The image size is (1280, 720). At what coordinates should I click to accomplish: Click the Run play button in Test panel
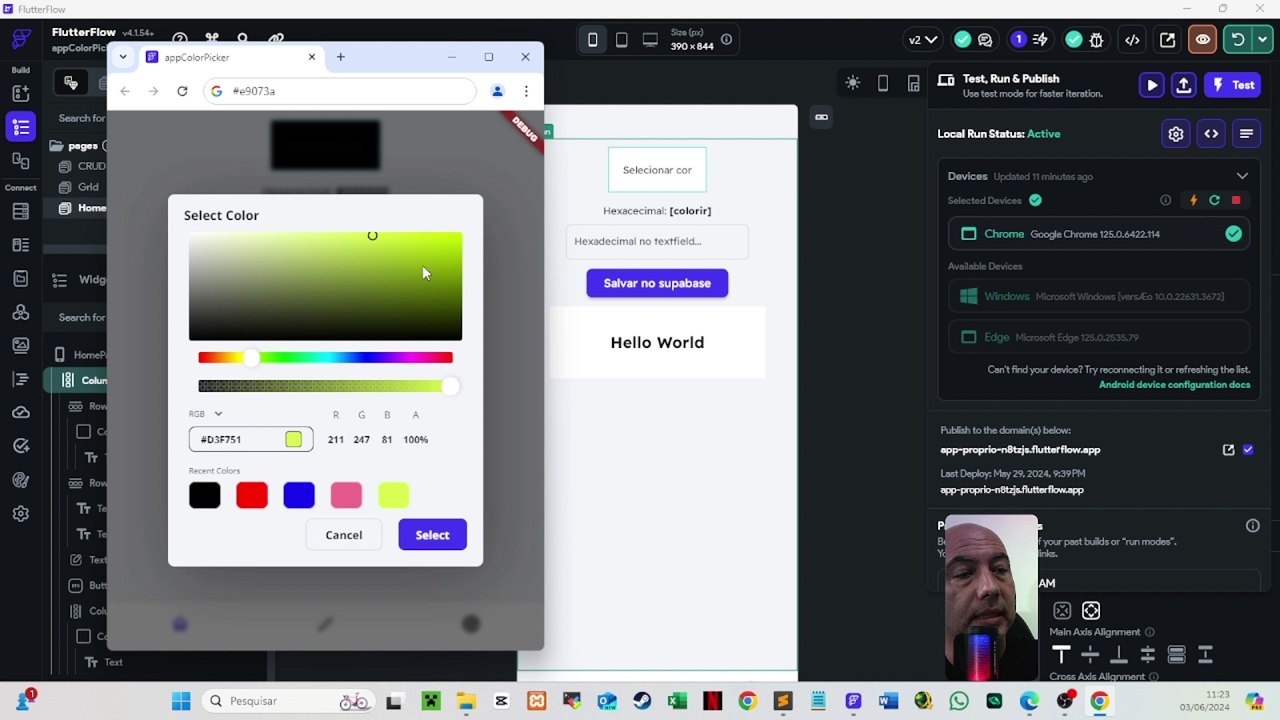pos(1152,85)
